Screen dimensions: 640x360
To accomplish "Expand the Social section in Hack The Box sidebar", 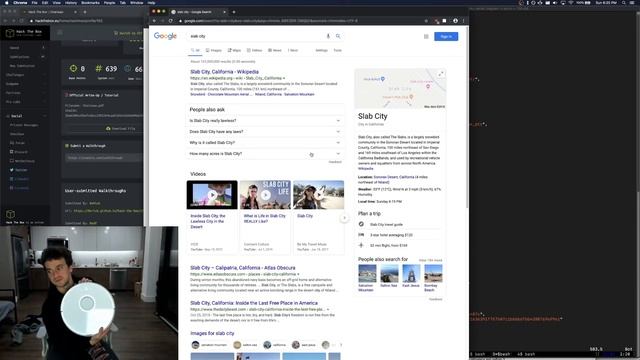I will (25, 116).
